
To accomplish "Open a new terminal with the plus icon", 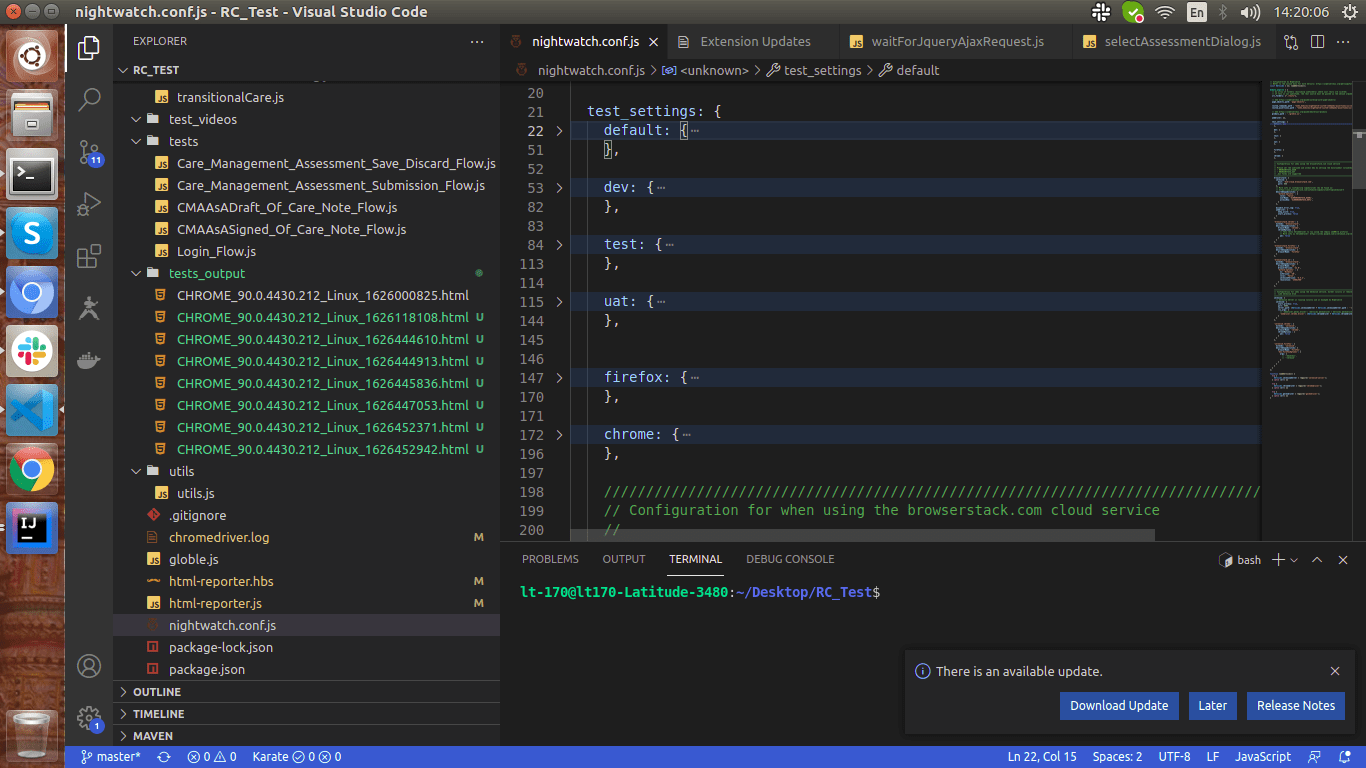I will pos(1276,559).
